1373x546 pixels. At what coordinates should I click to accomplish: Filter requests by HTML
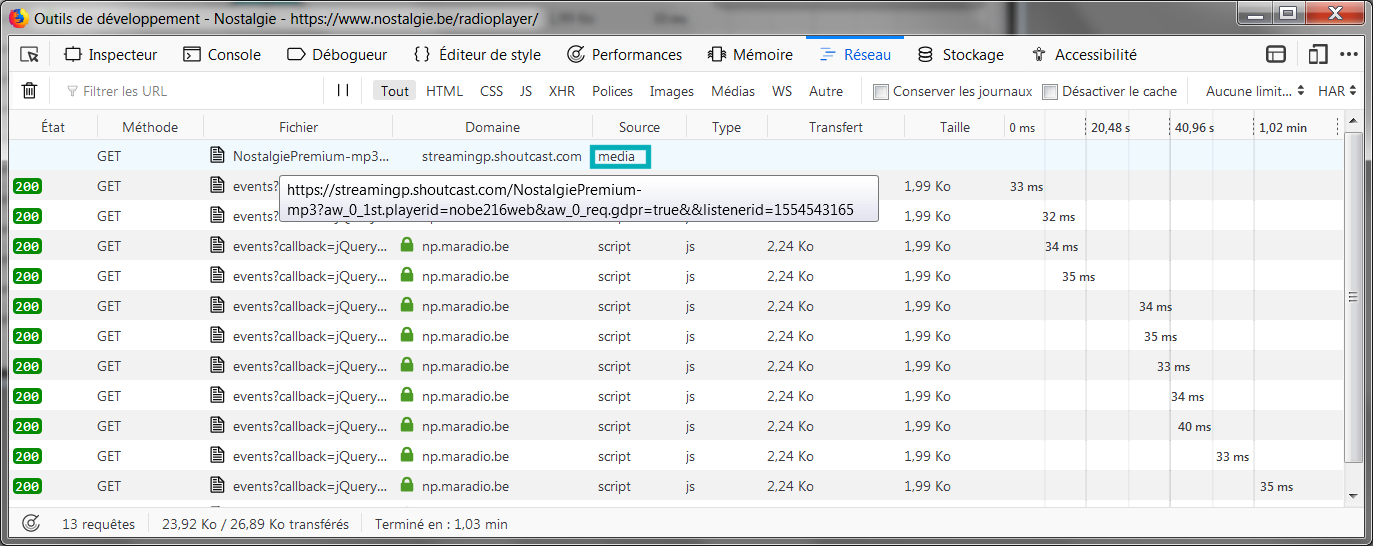445,91
